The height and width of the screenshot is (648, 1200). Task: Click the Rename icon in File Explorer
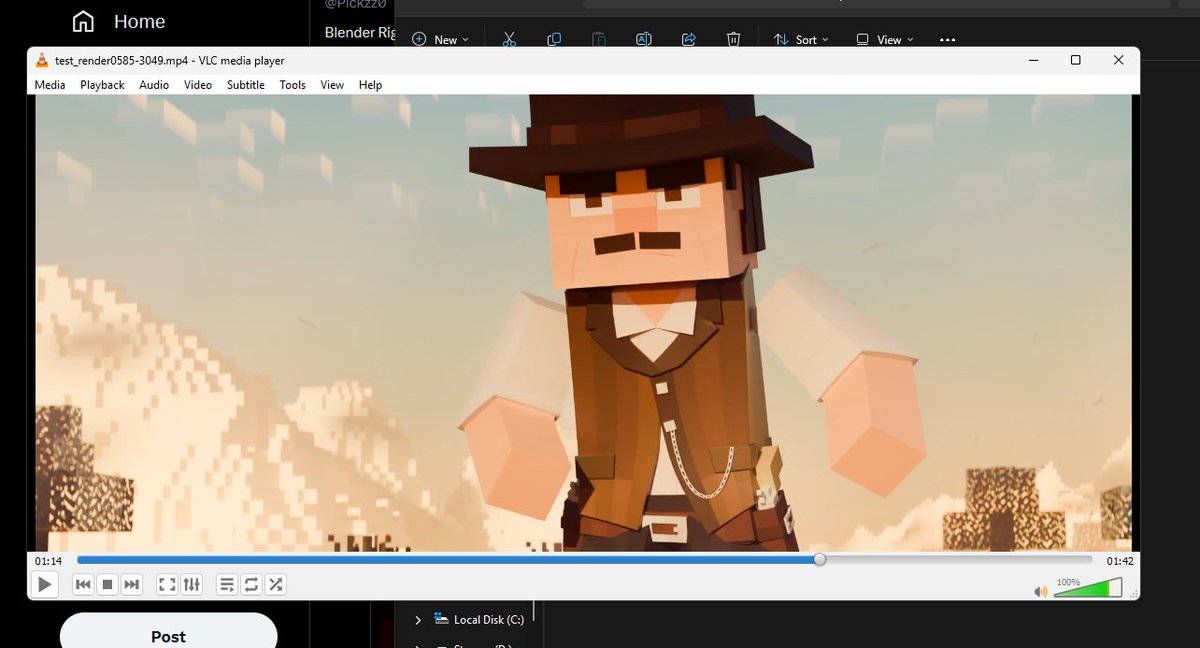pyautogui.click(x=644, y=39)
